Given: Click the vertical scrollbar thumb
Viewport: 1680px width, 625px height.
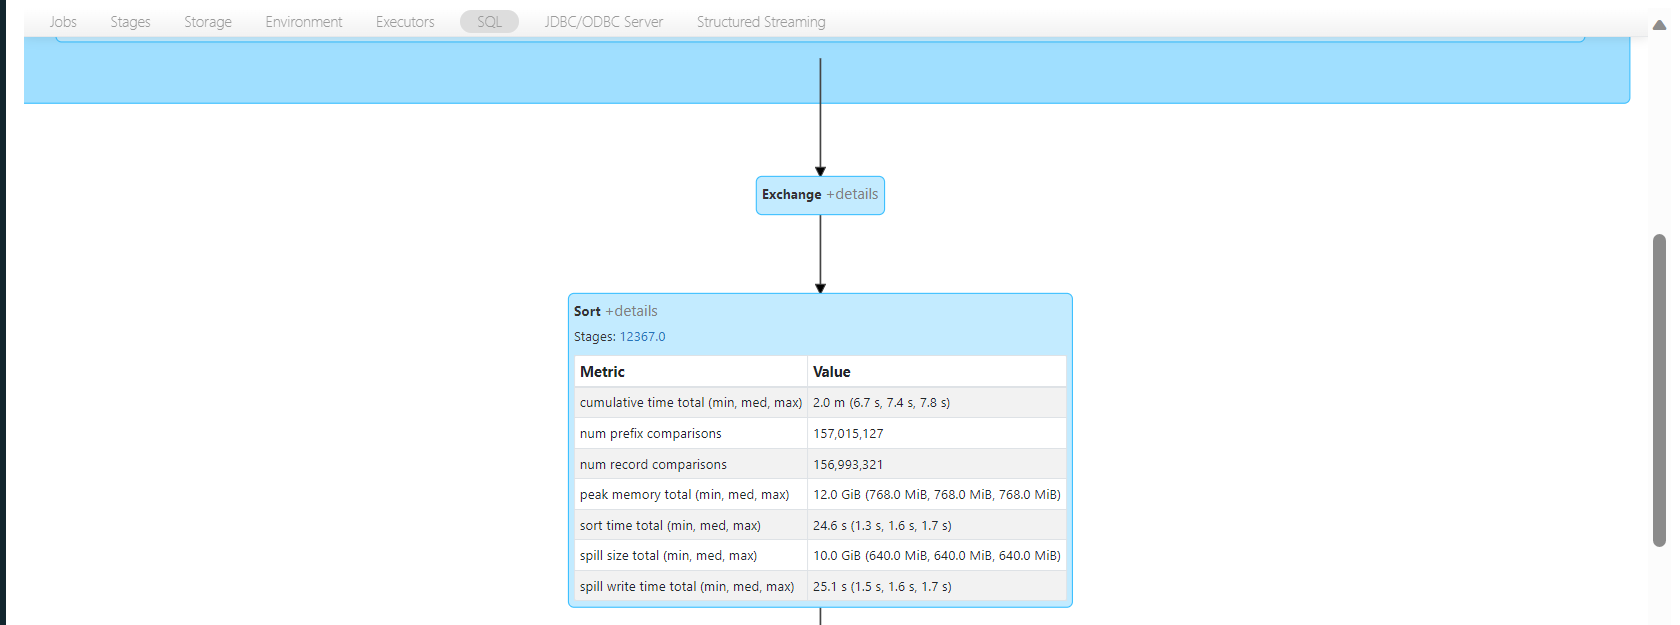Looking at the screenshot, I should [1659, 390].
